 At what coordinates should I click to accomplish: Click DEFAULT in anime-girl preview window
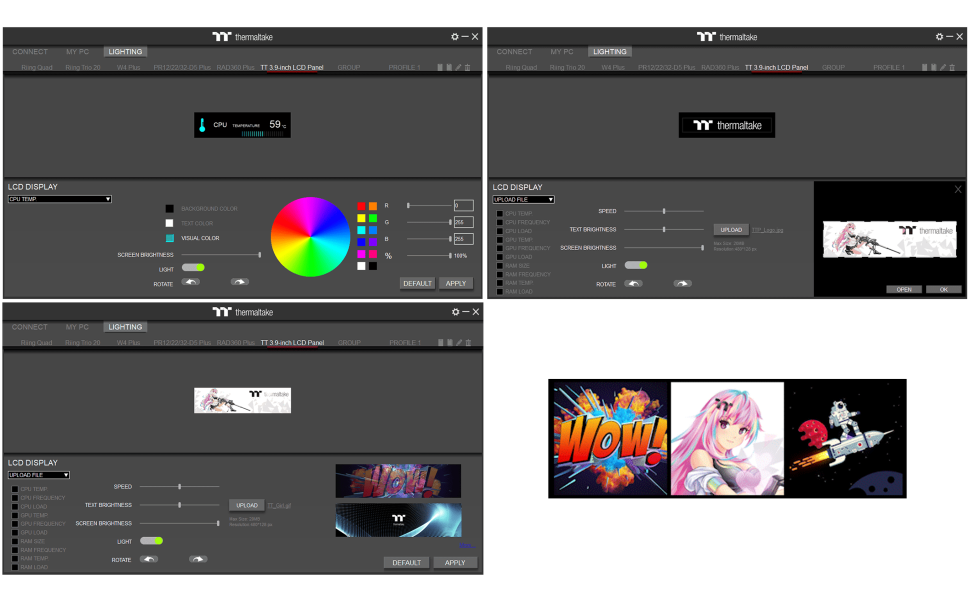(406, 562)
